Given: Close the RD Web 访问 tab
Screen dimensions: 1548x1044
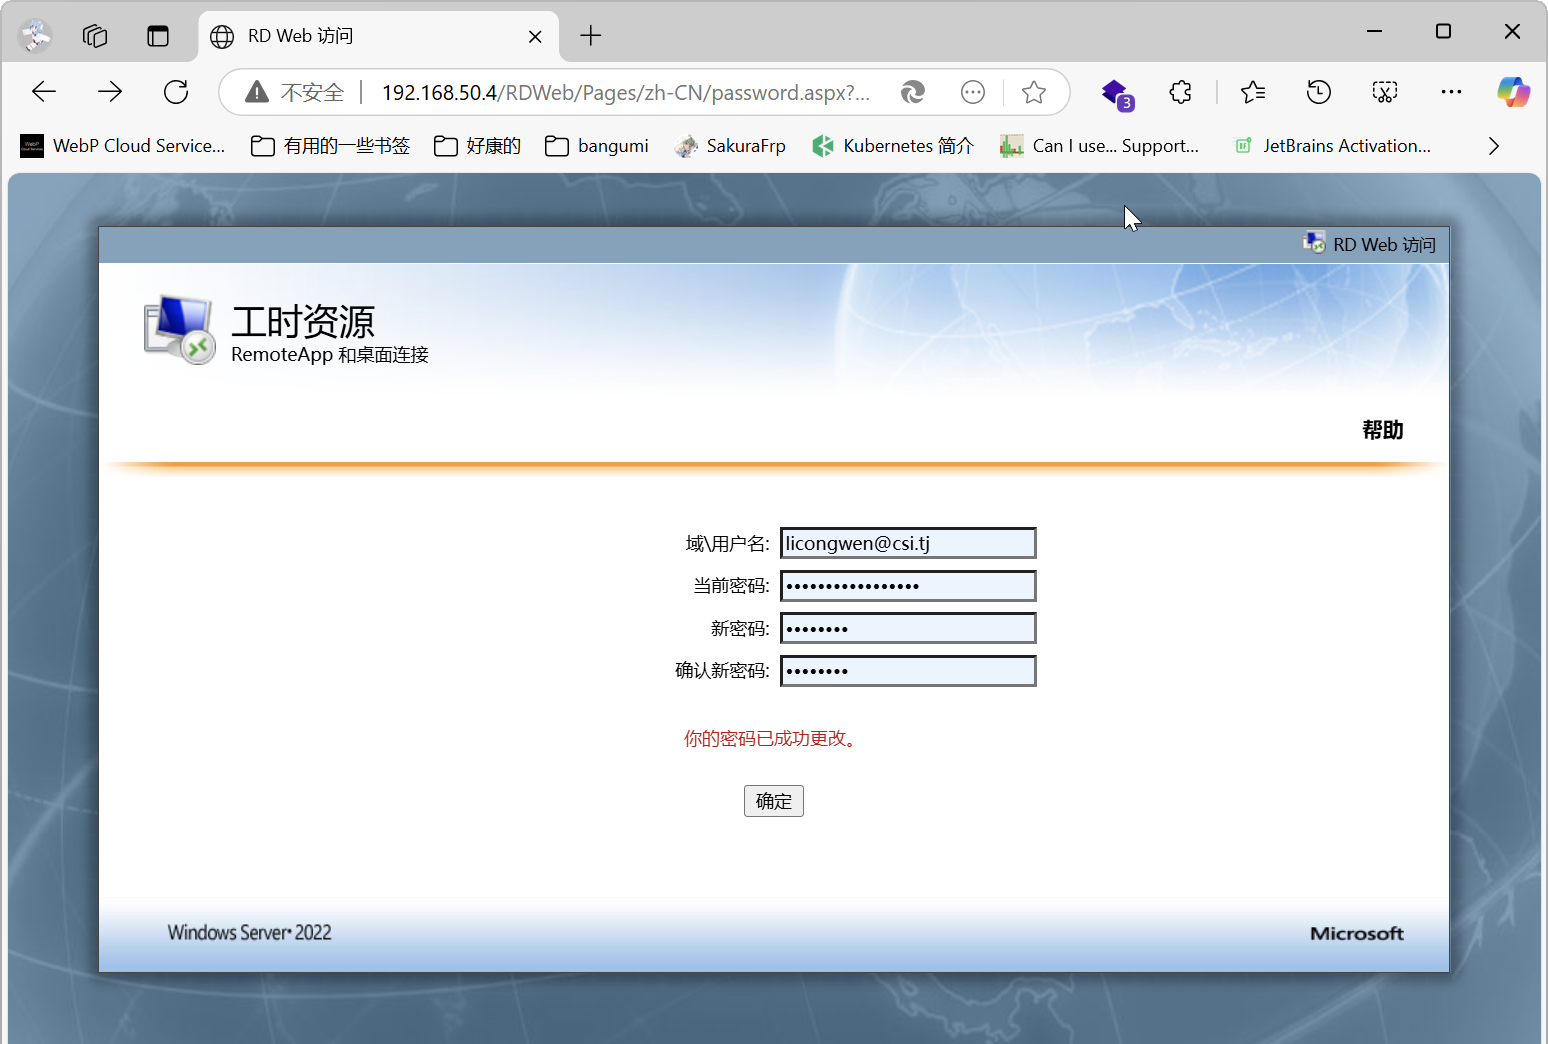Looking at the screenshot, I should click(535, 37).
